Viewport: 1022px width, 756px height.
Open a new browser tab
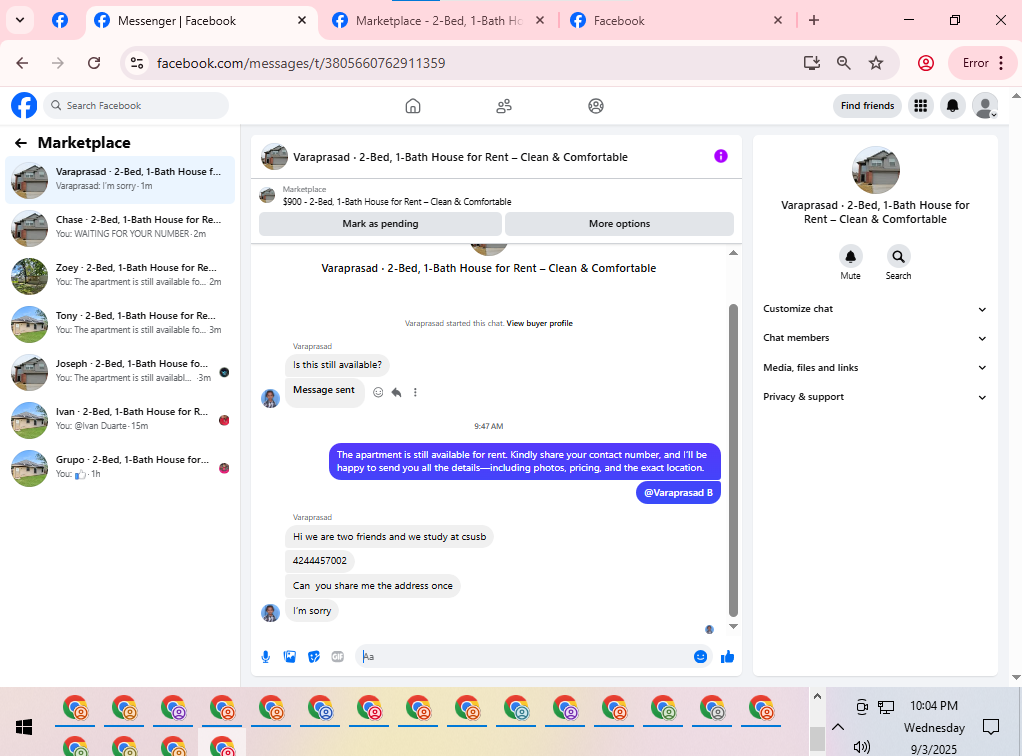(x=813, y=20)
